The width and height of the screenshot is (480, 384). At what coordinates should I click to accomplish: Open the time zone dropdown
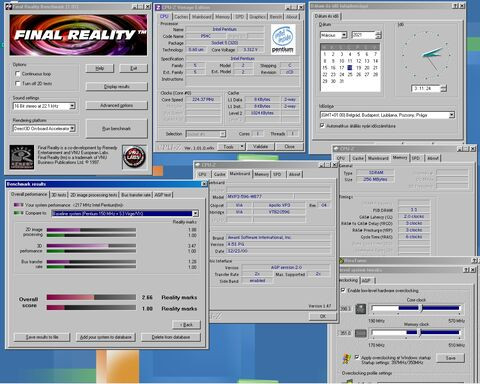click(452, 115)
